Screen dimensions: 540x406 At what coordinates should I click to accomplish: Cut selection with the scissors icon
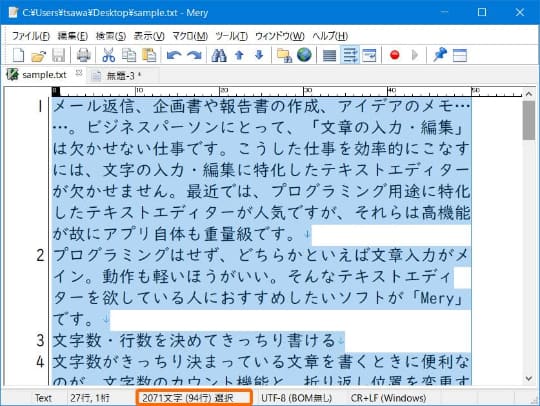coord(109,55)
